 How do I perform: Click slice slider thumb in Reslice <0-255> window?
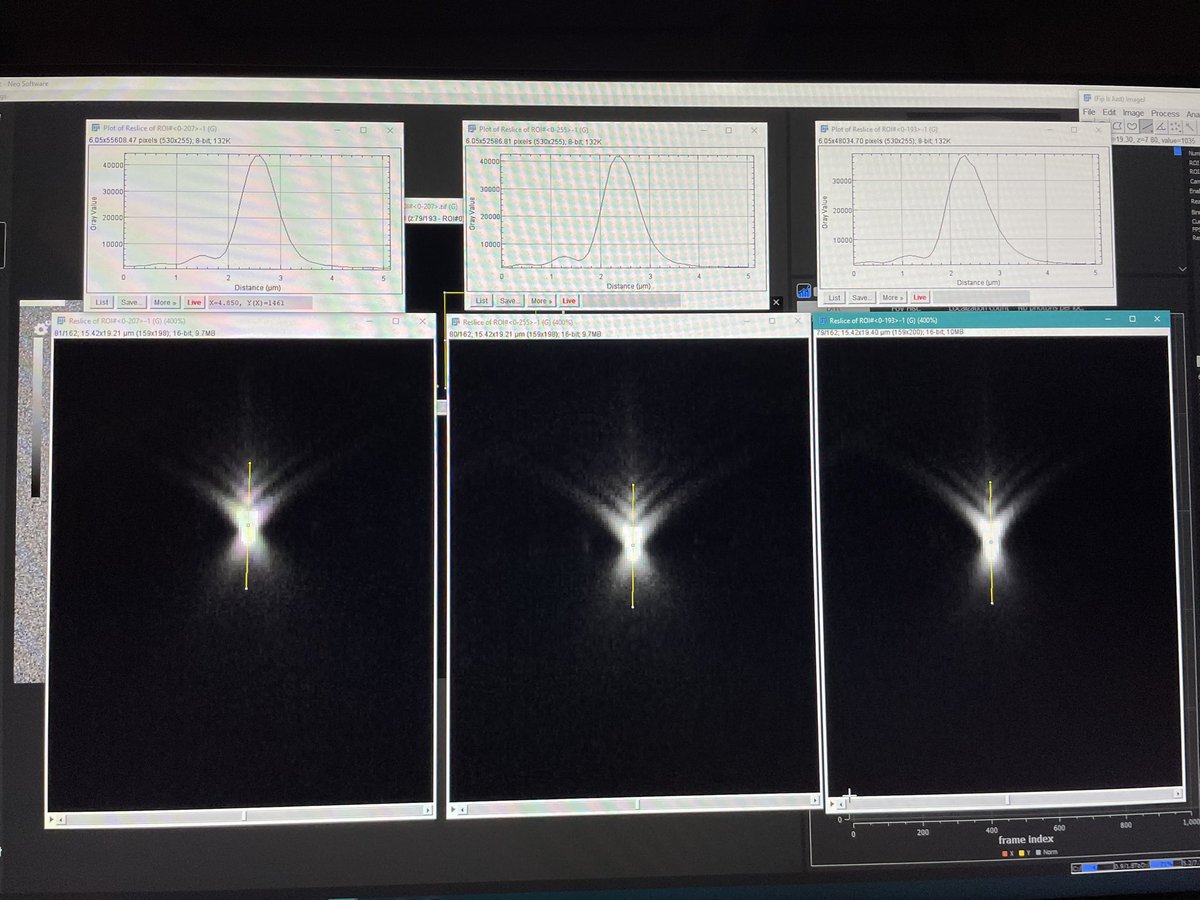[638, 804]
